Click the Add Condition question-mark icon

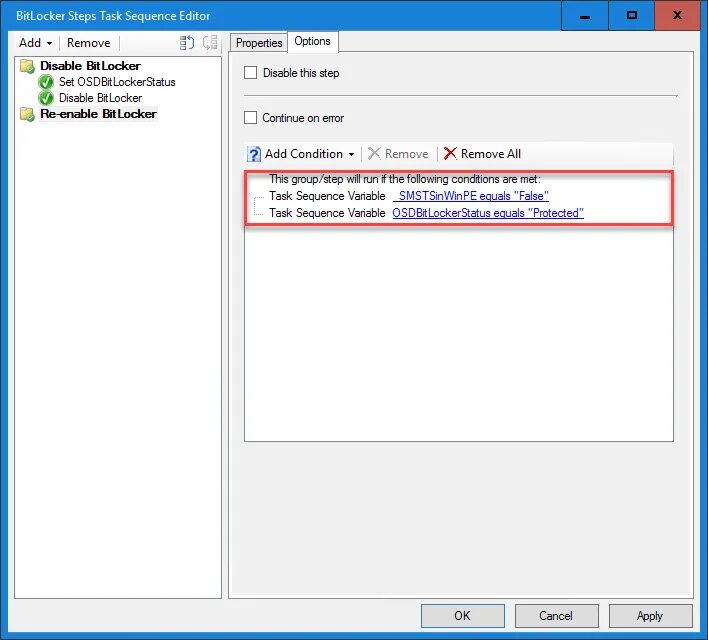[254, 154]
